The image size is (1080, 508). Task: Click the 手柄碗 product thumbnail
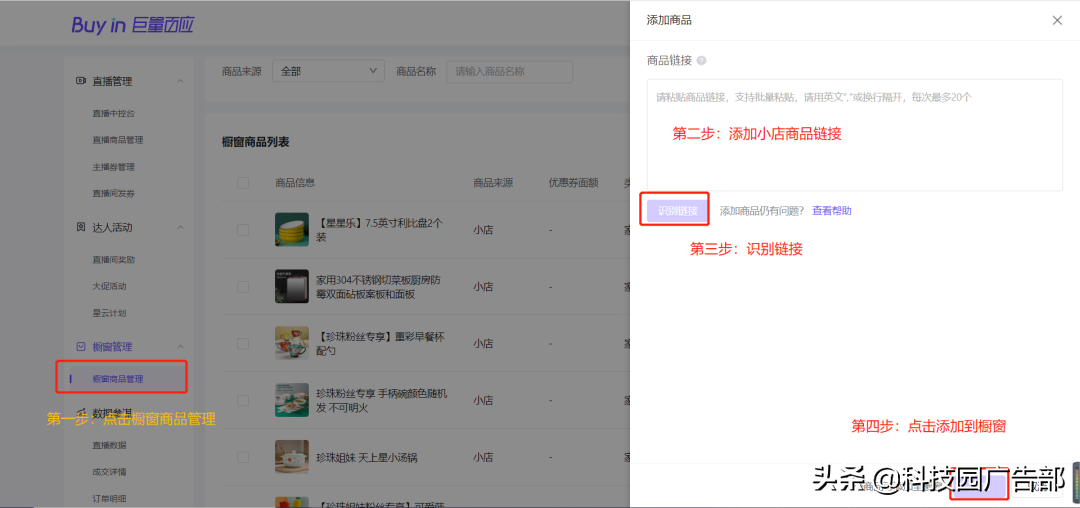292,400
